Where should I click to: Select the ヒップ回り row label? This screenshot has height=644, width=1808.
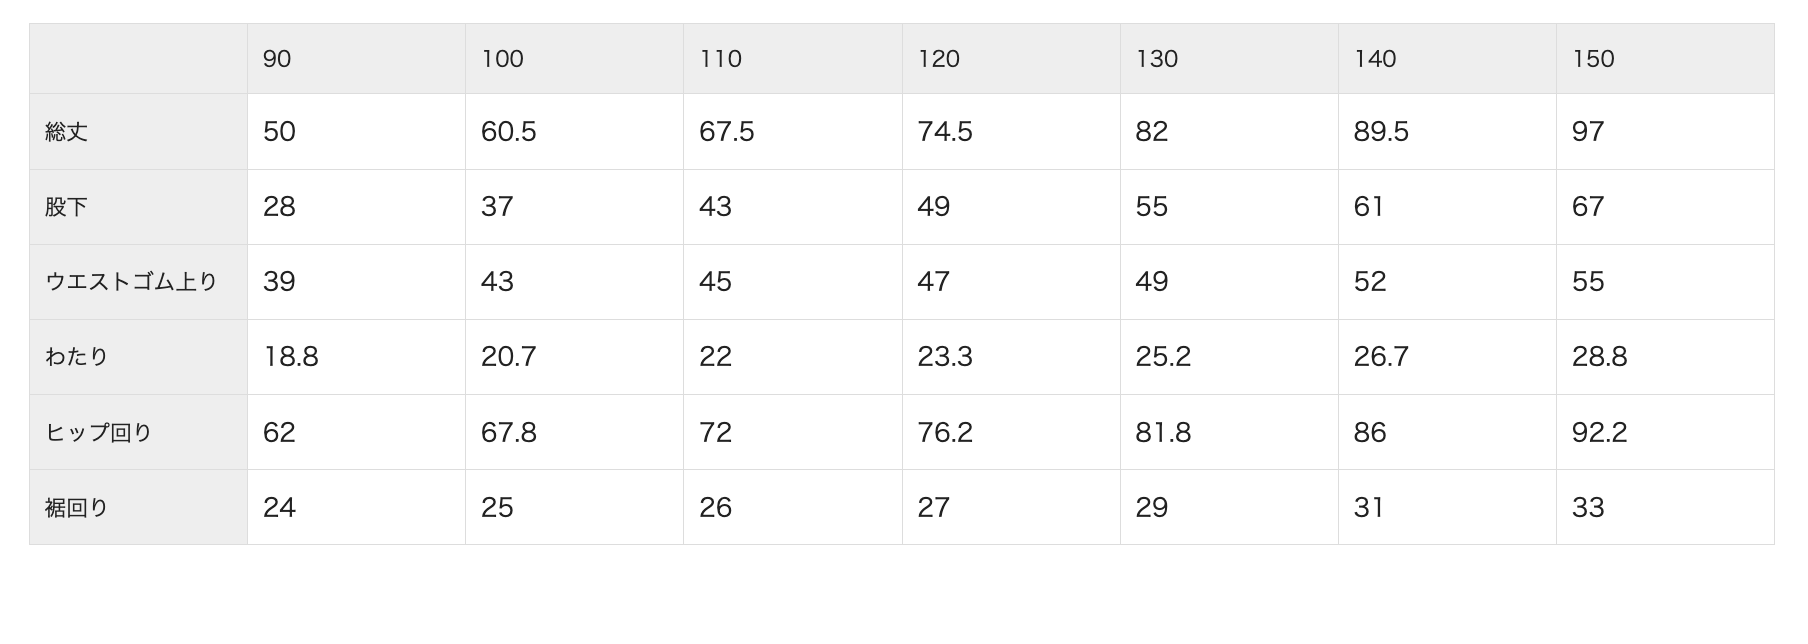click(99, 433)
